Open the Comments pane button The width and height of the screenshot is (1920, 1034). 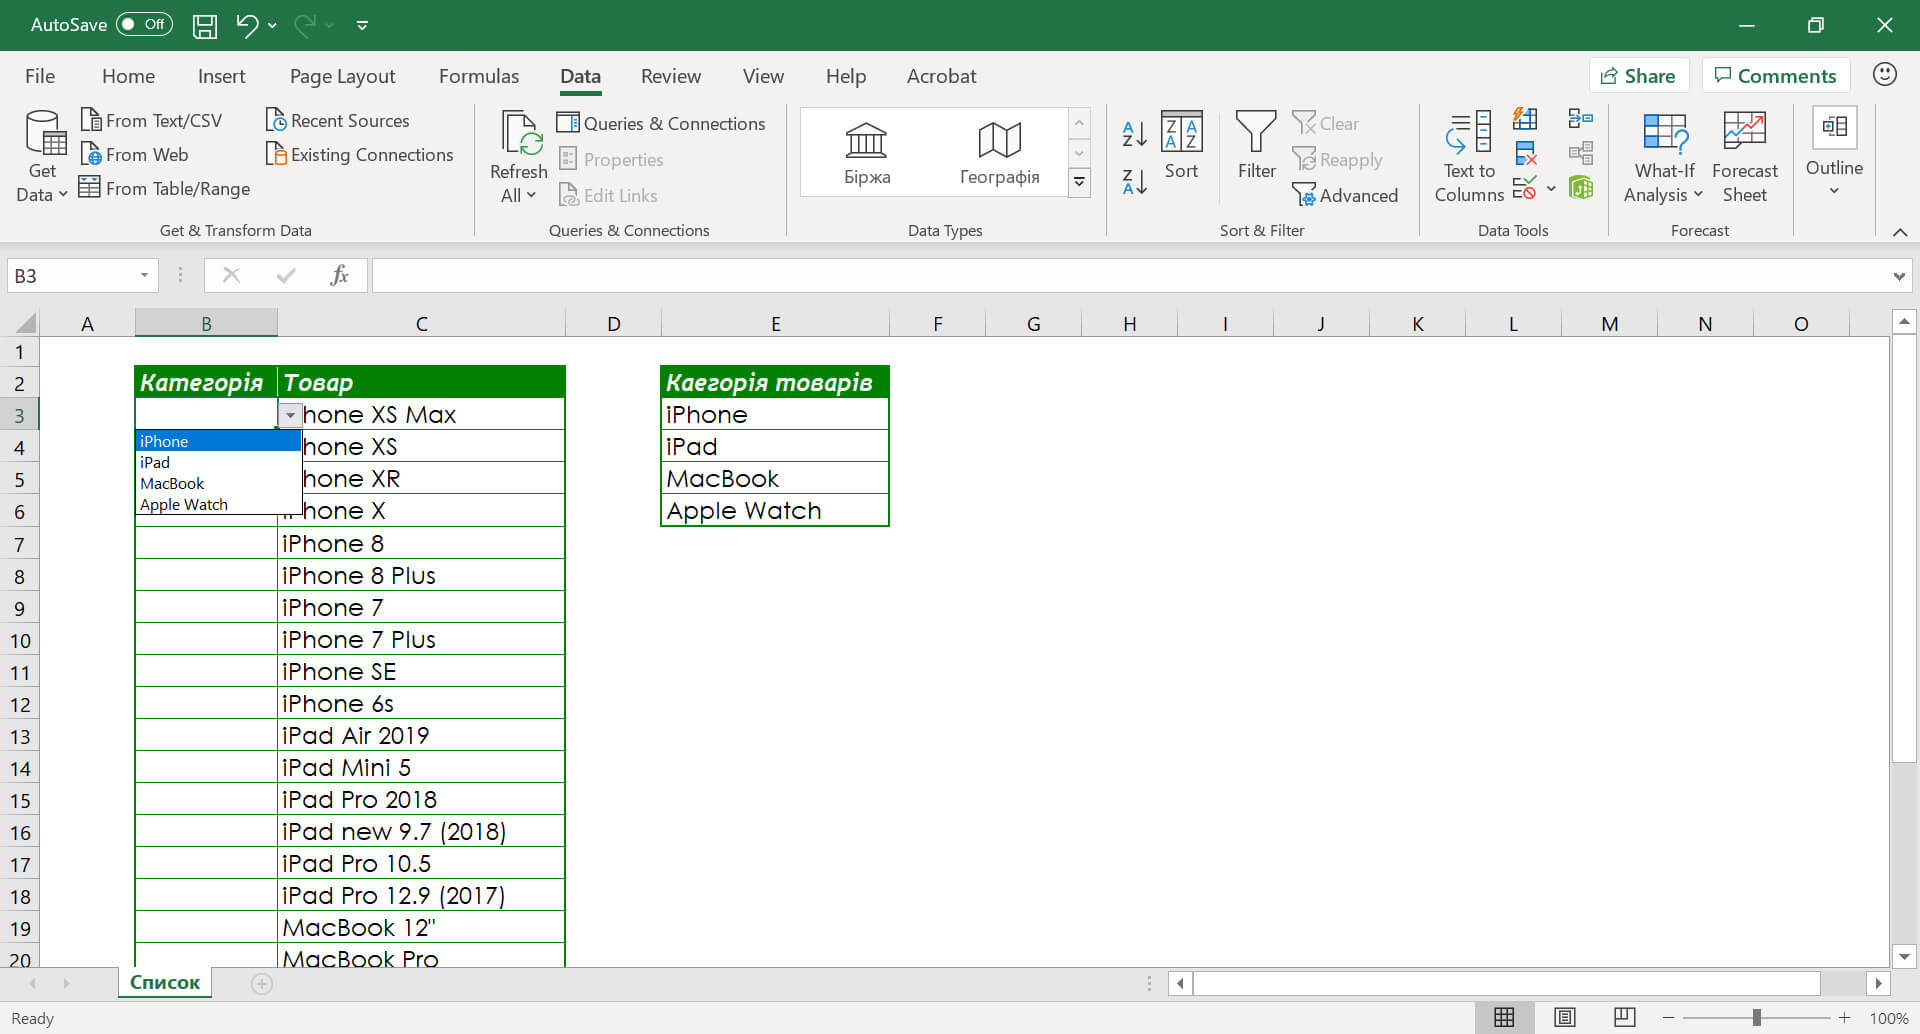[1775, 76]
